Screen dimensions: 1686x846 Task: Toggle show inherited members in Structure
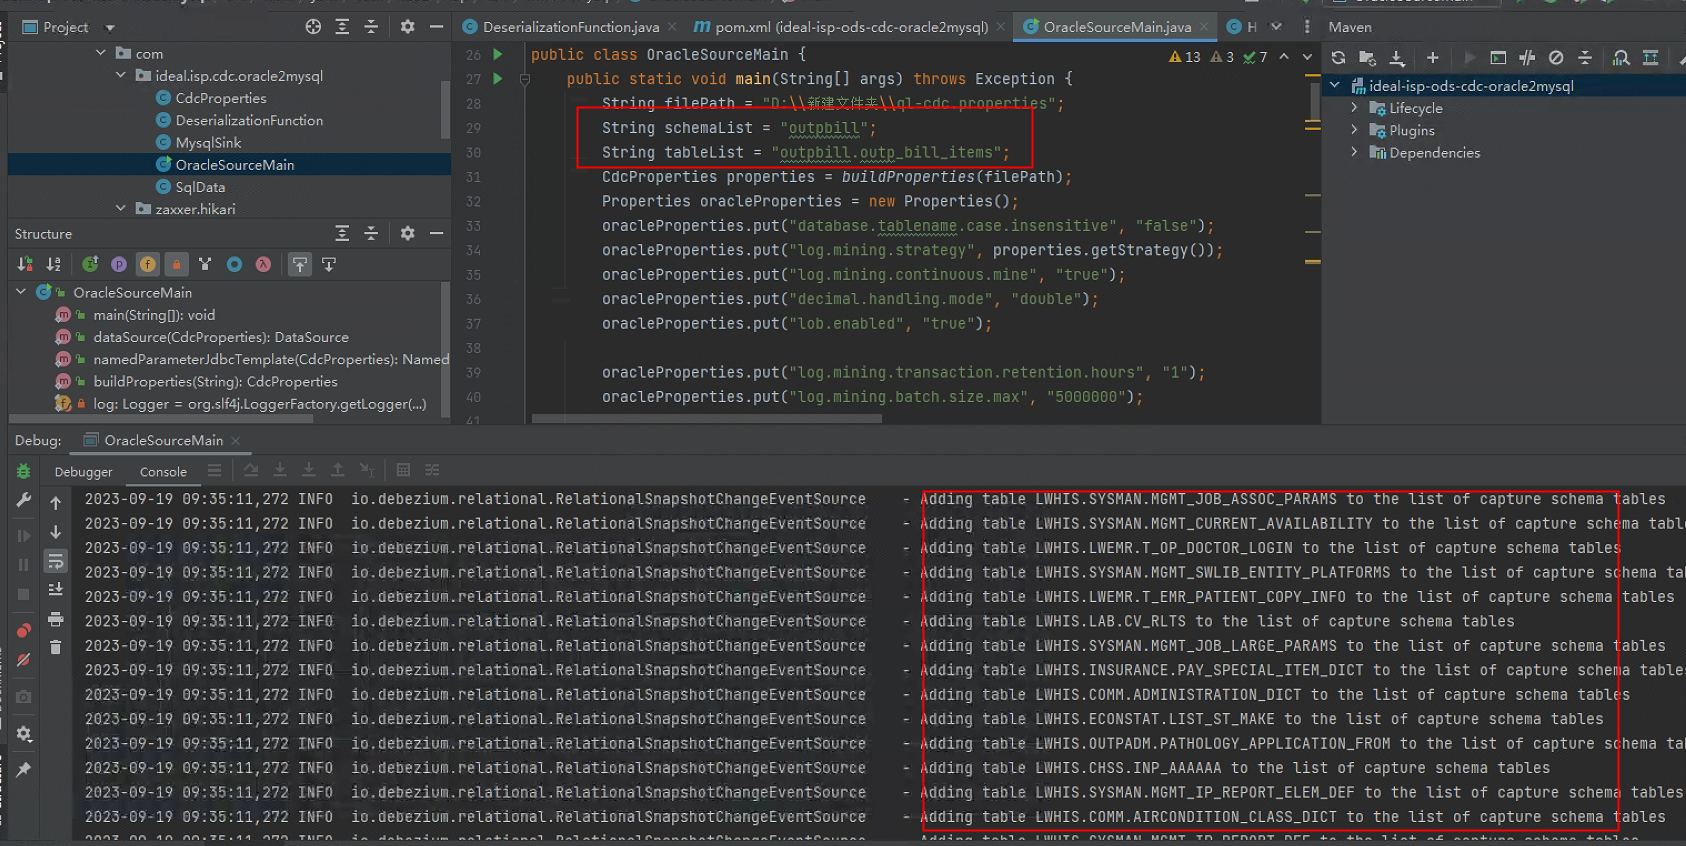coord(90,264)
